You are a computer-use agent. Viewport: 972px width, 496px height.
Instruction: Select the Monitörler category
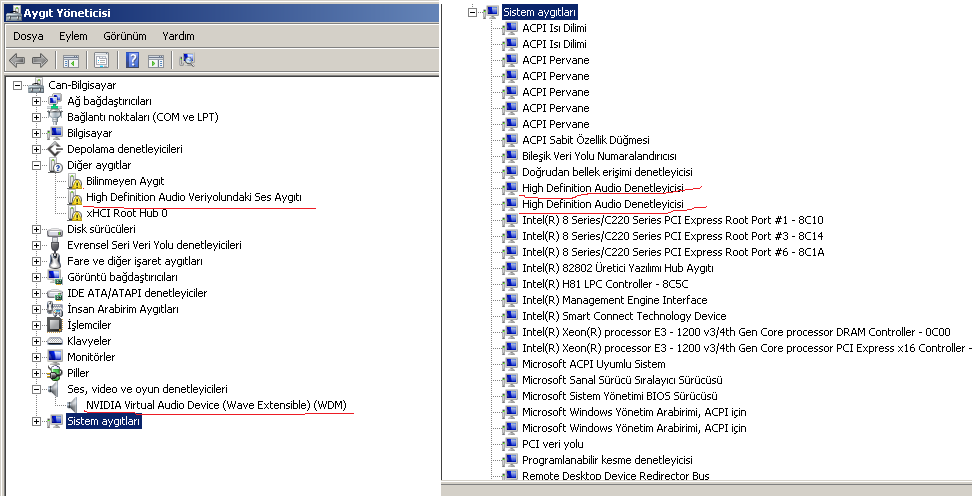(x=90, y=357)
